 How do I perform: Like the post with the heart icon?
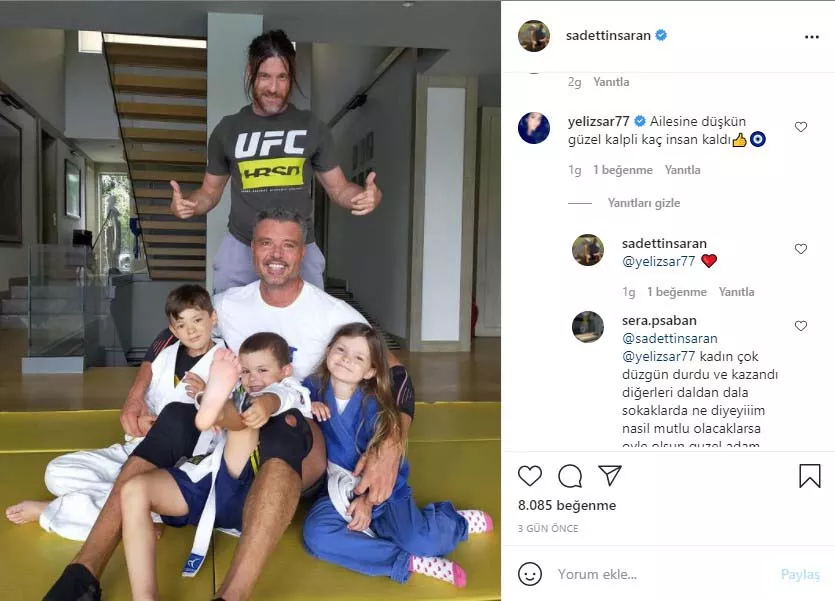coord(530,475)
